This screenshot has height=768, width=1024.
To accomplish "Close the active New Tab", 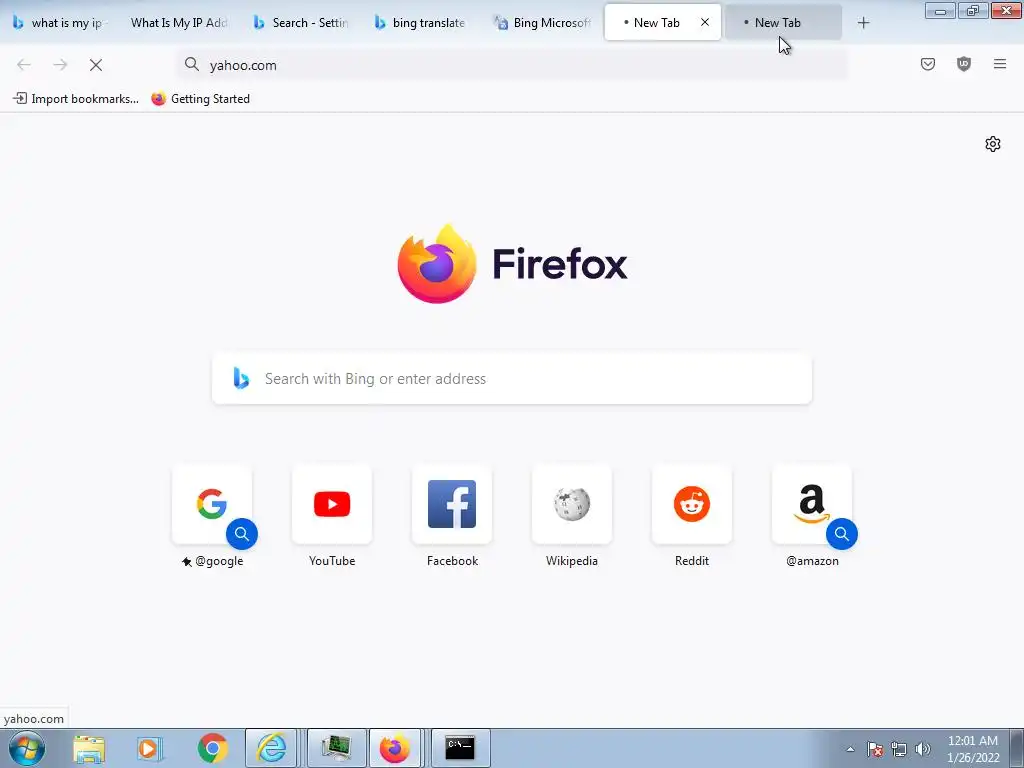I will 705,22.
